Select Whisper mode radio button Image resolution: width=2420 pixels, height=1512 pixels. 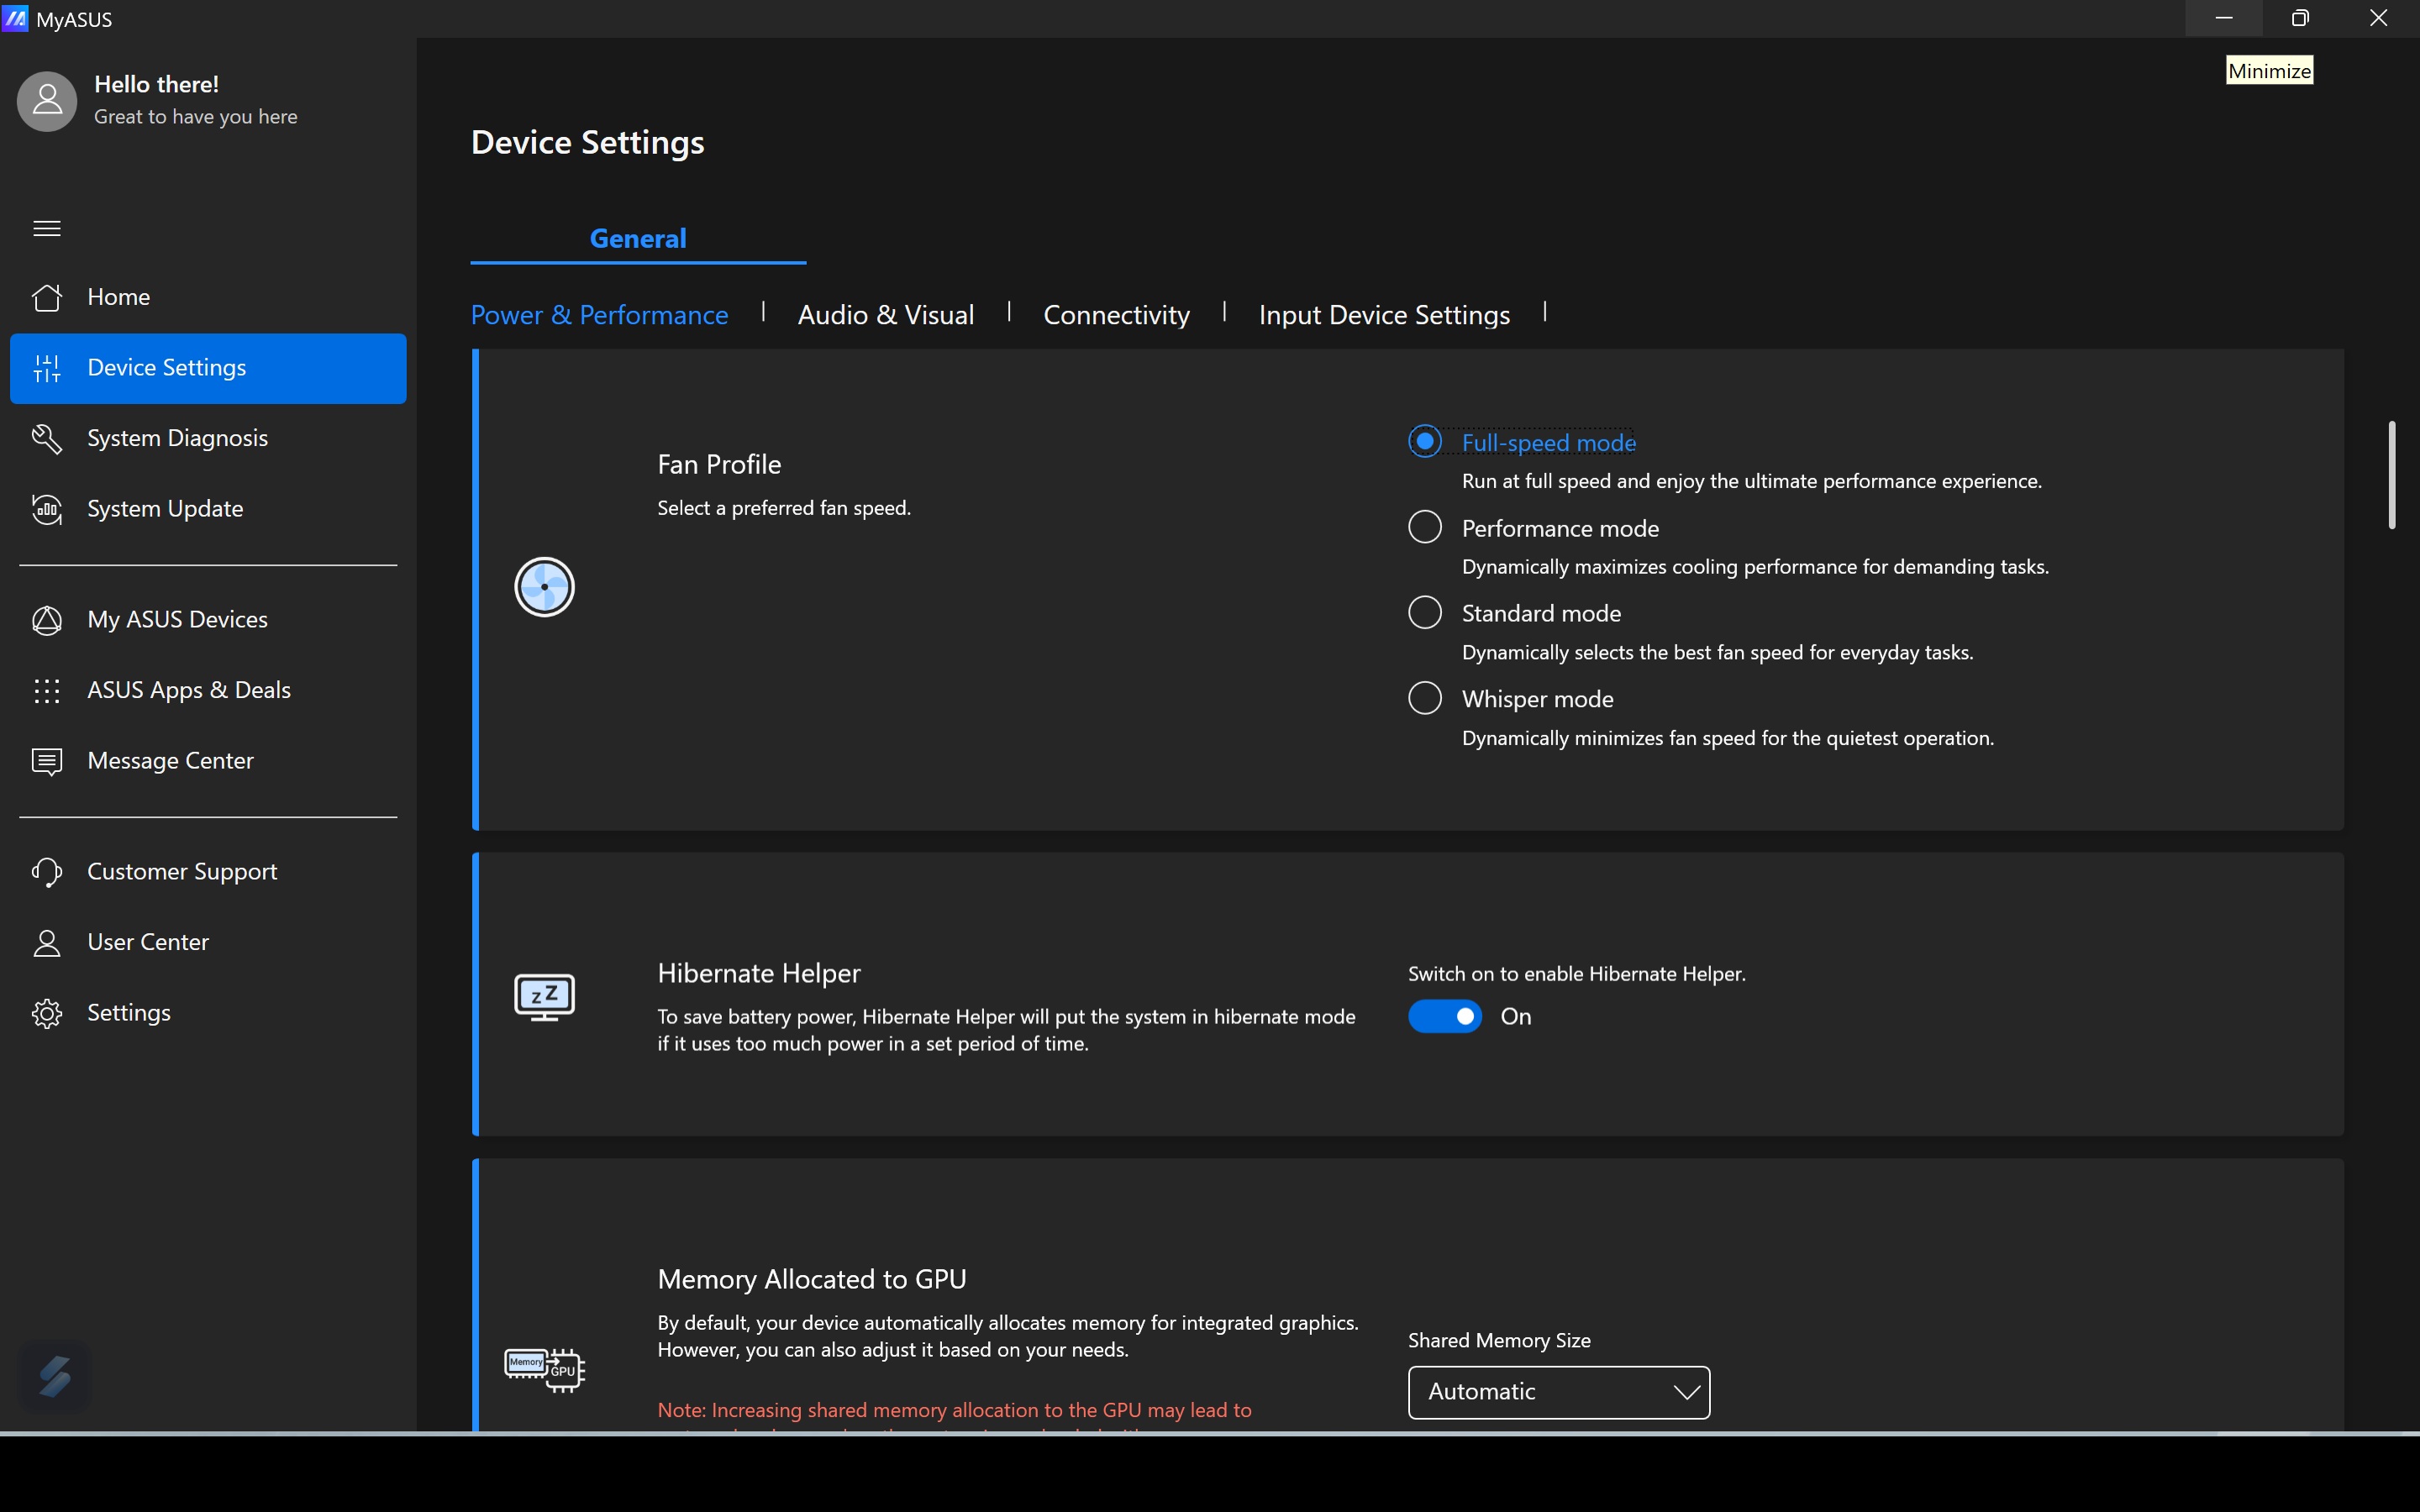(1425, 698)
